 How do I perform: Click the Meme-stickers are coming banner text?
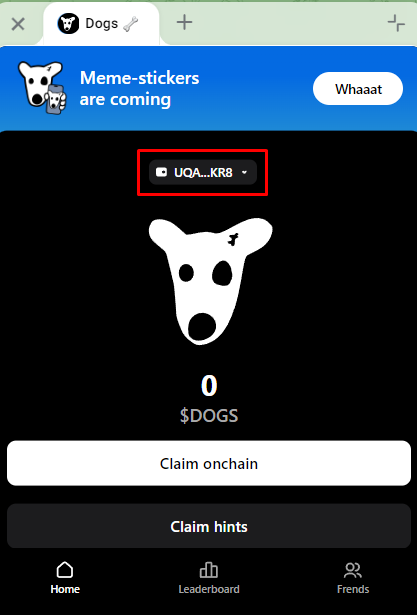click(x=140, y=89)
